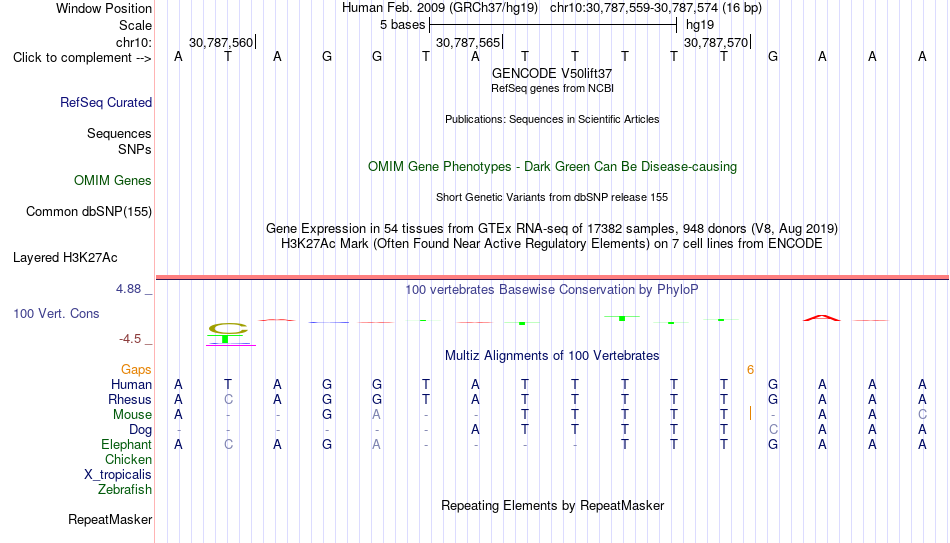Click the H3K27Ac Mark ENCODE track title

(x=552, y=244)
